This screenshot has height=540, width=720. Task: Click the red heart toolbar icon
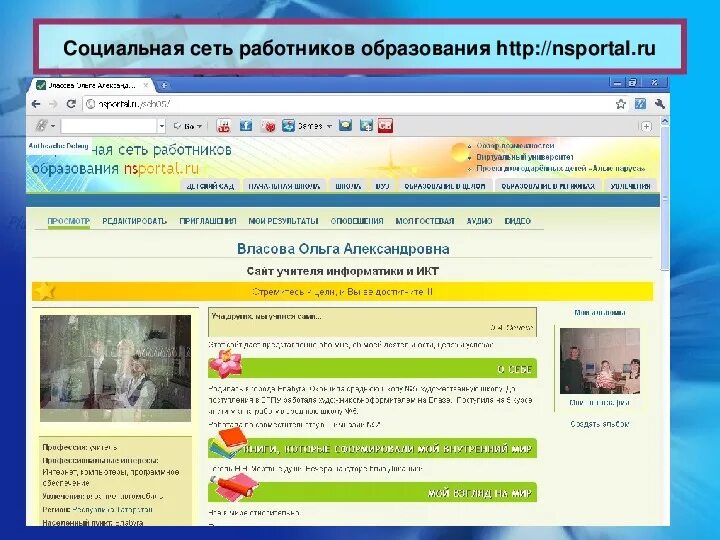268,125
